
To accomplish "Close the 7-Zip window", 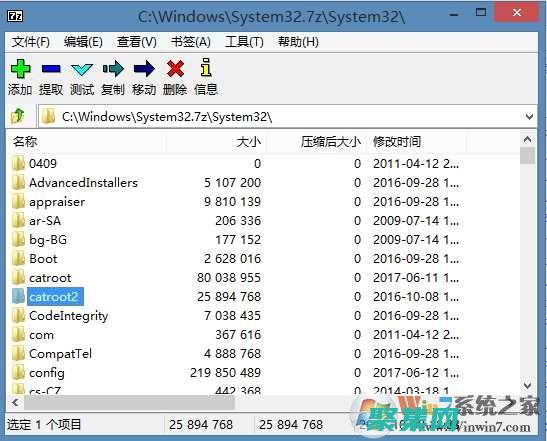I will click(x=517, y=13).
